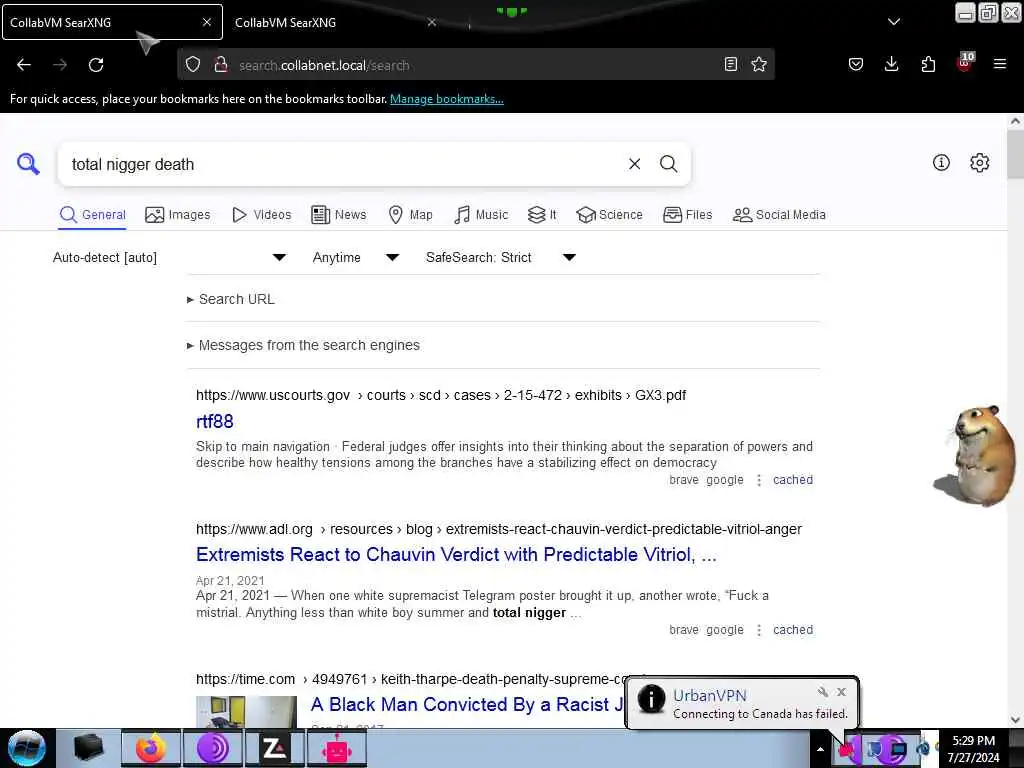The height and width of the screenshot is (768, 1024).
Task: Open the Pocket save icon
Action: click(x=856, y=64)
